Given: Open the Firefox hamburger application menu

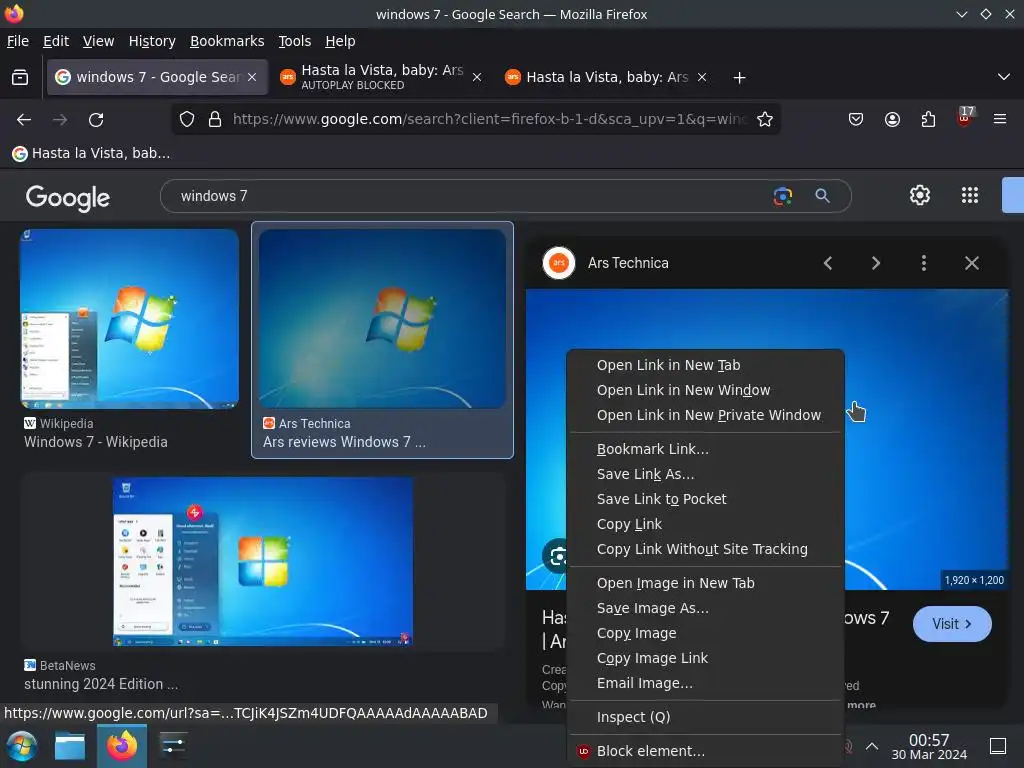Looking at the screenshot, I should click(x=1000, y=120).
